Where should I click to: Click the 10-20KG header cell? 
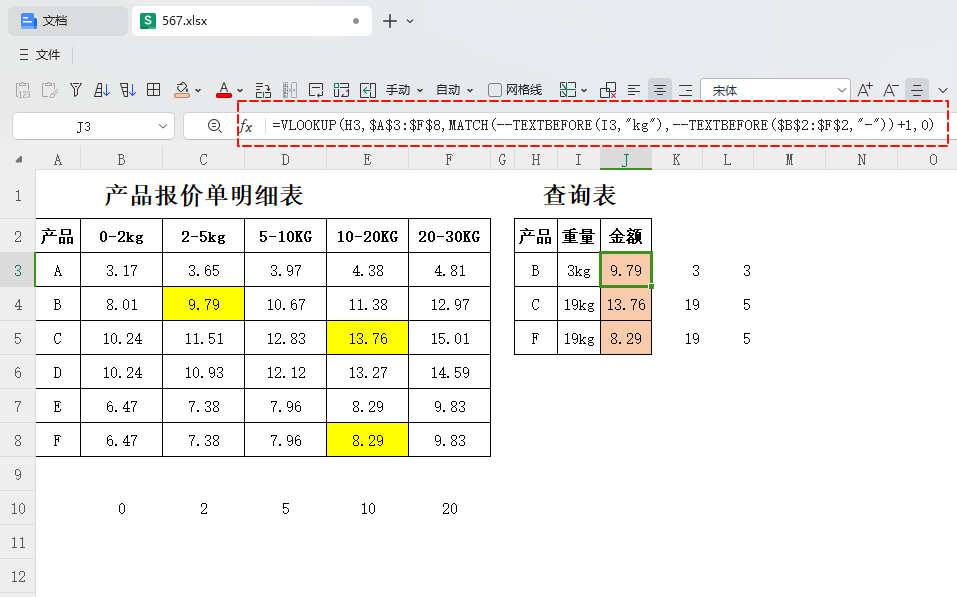[x=367, y=236]
